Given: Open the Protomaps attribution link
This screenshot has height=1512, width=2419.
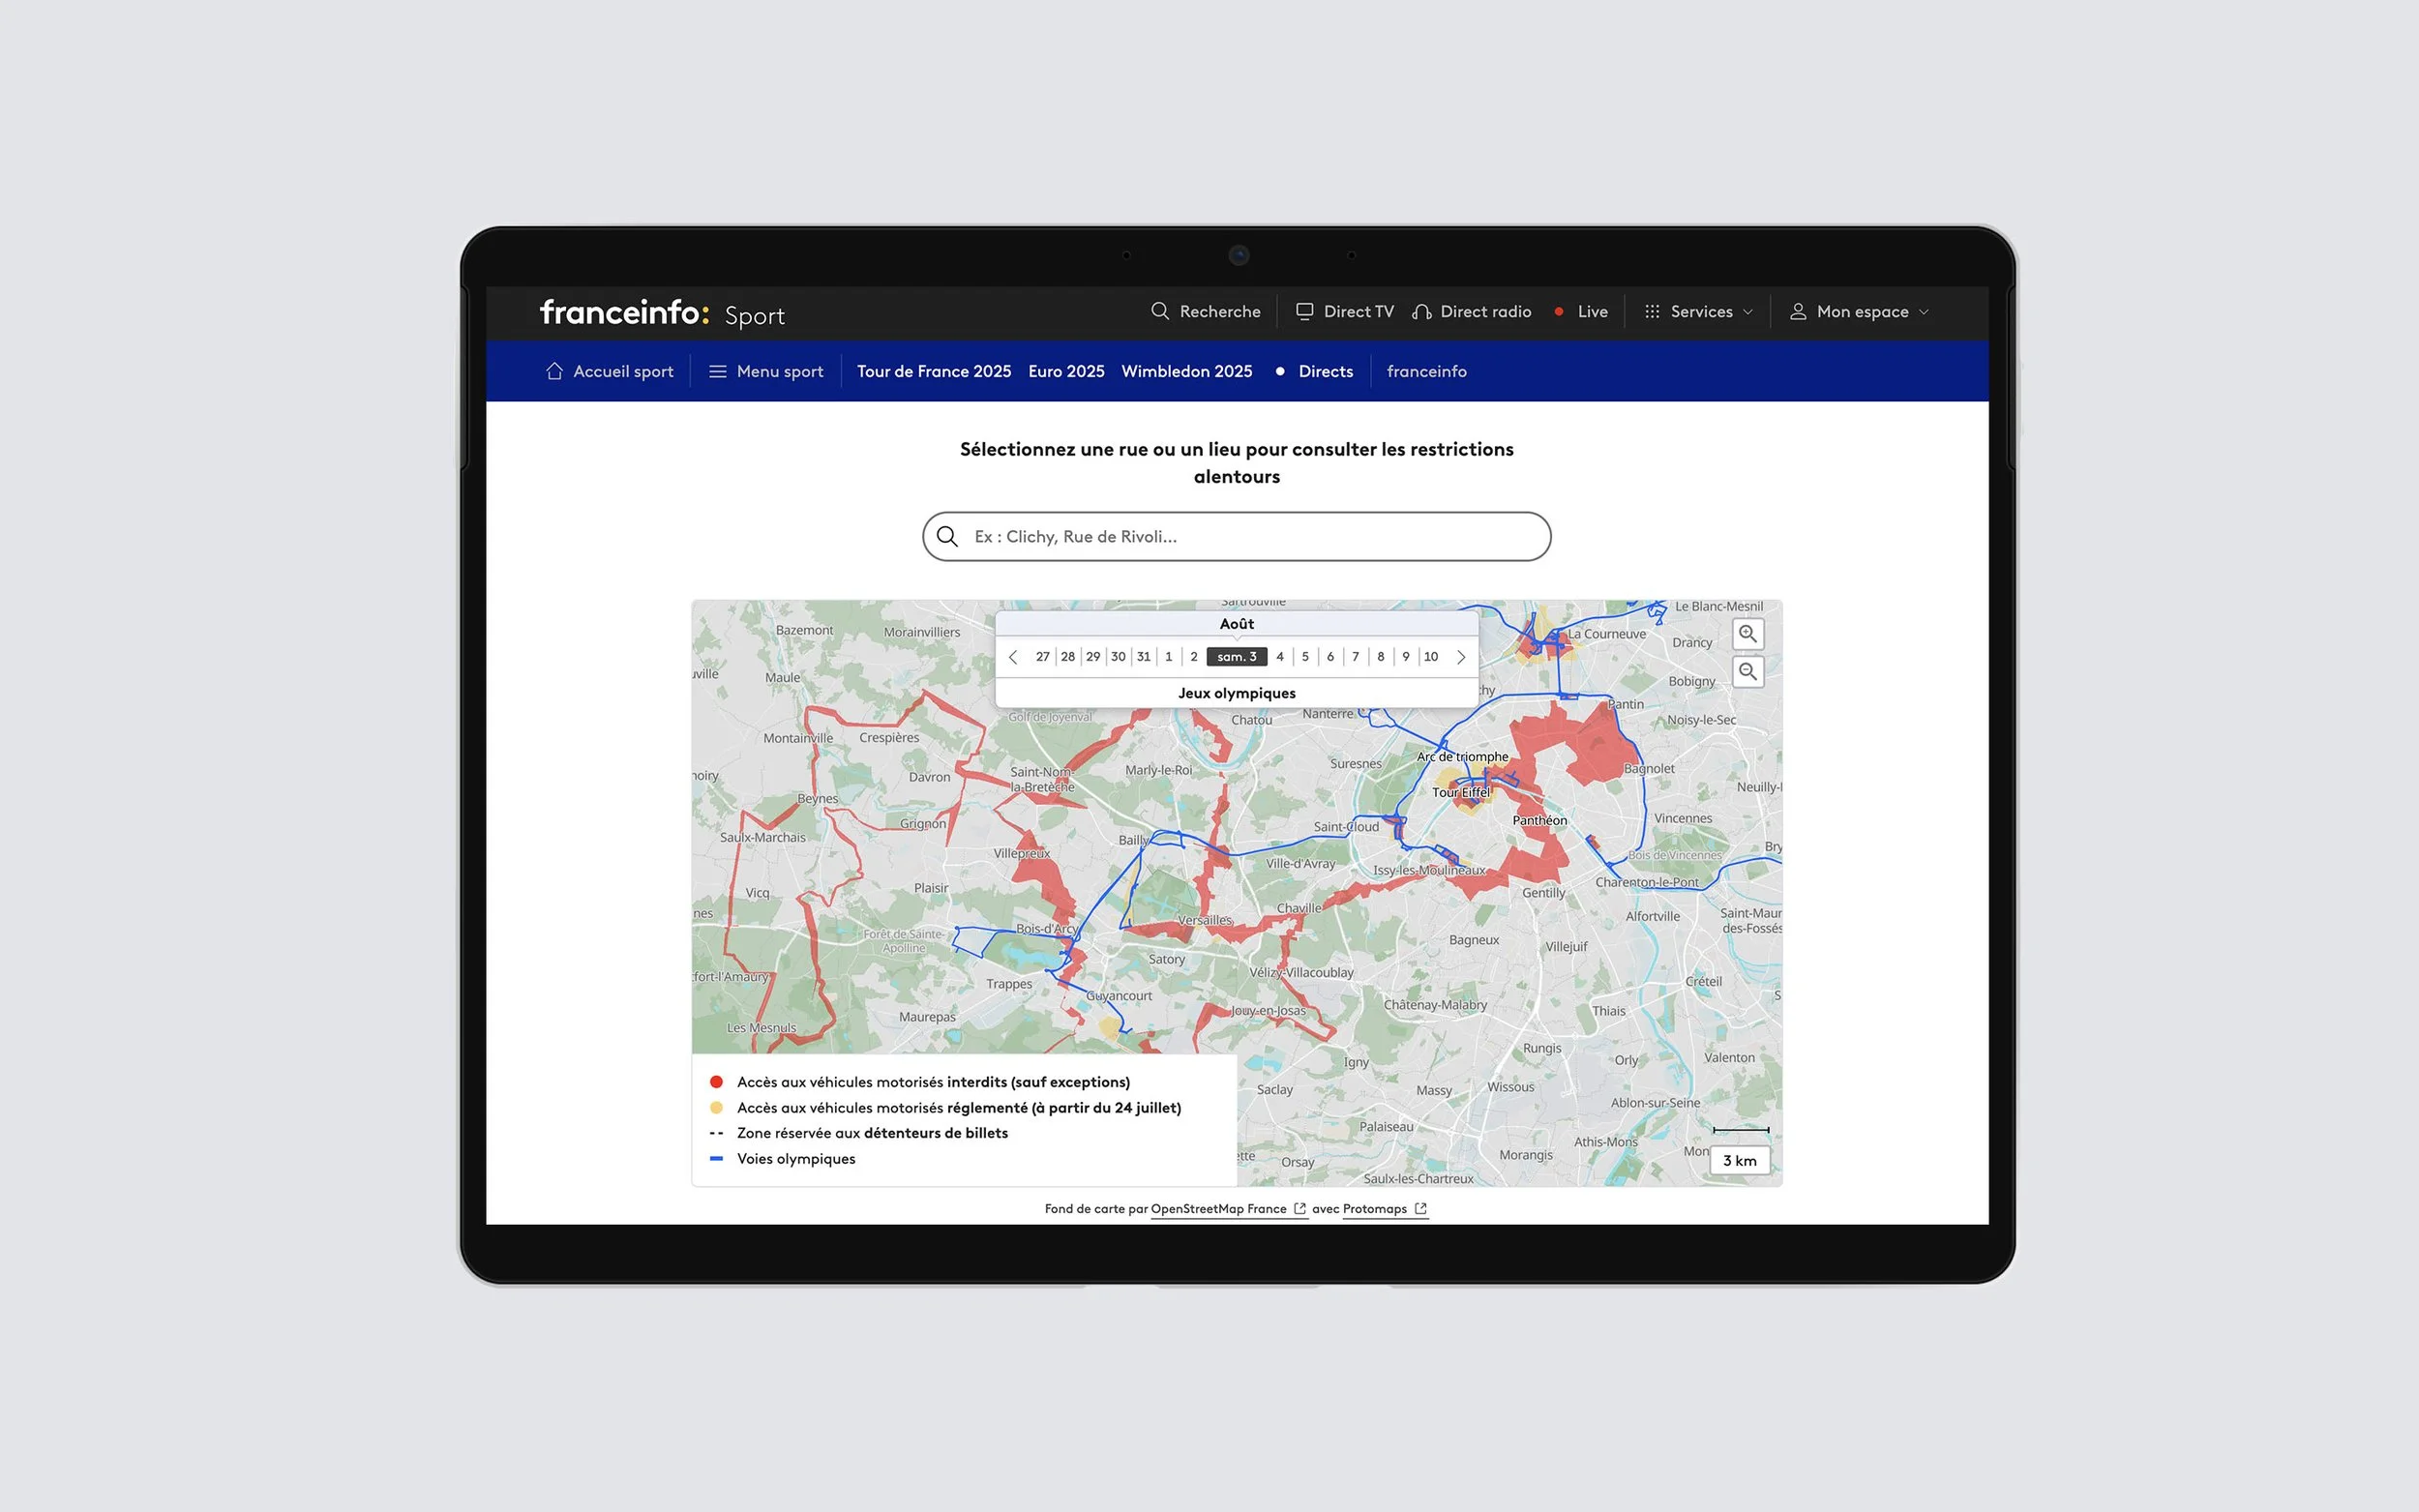Looking at the screenshot, I should point(1375,1209).
